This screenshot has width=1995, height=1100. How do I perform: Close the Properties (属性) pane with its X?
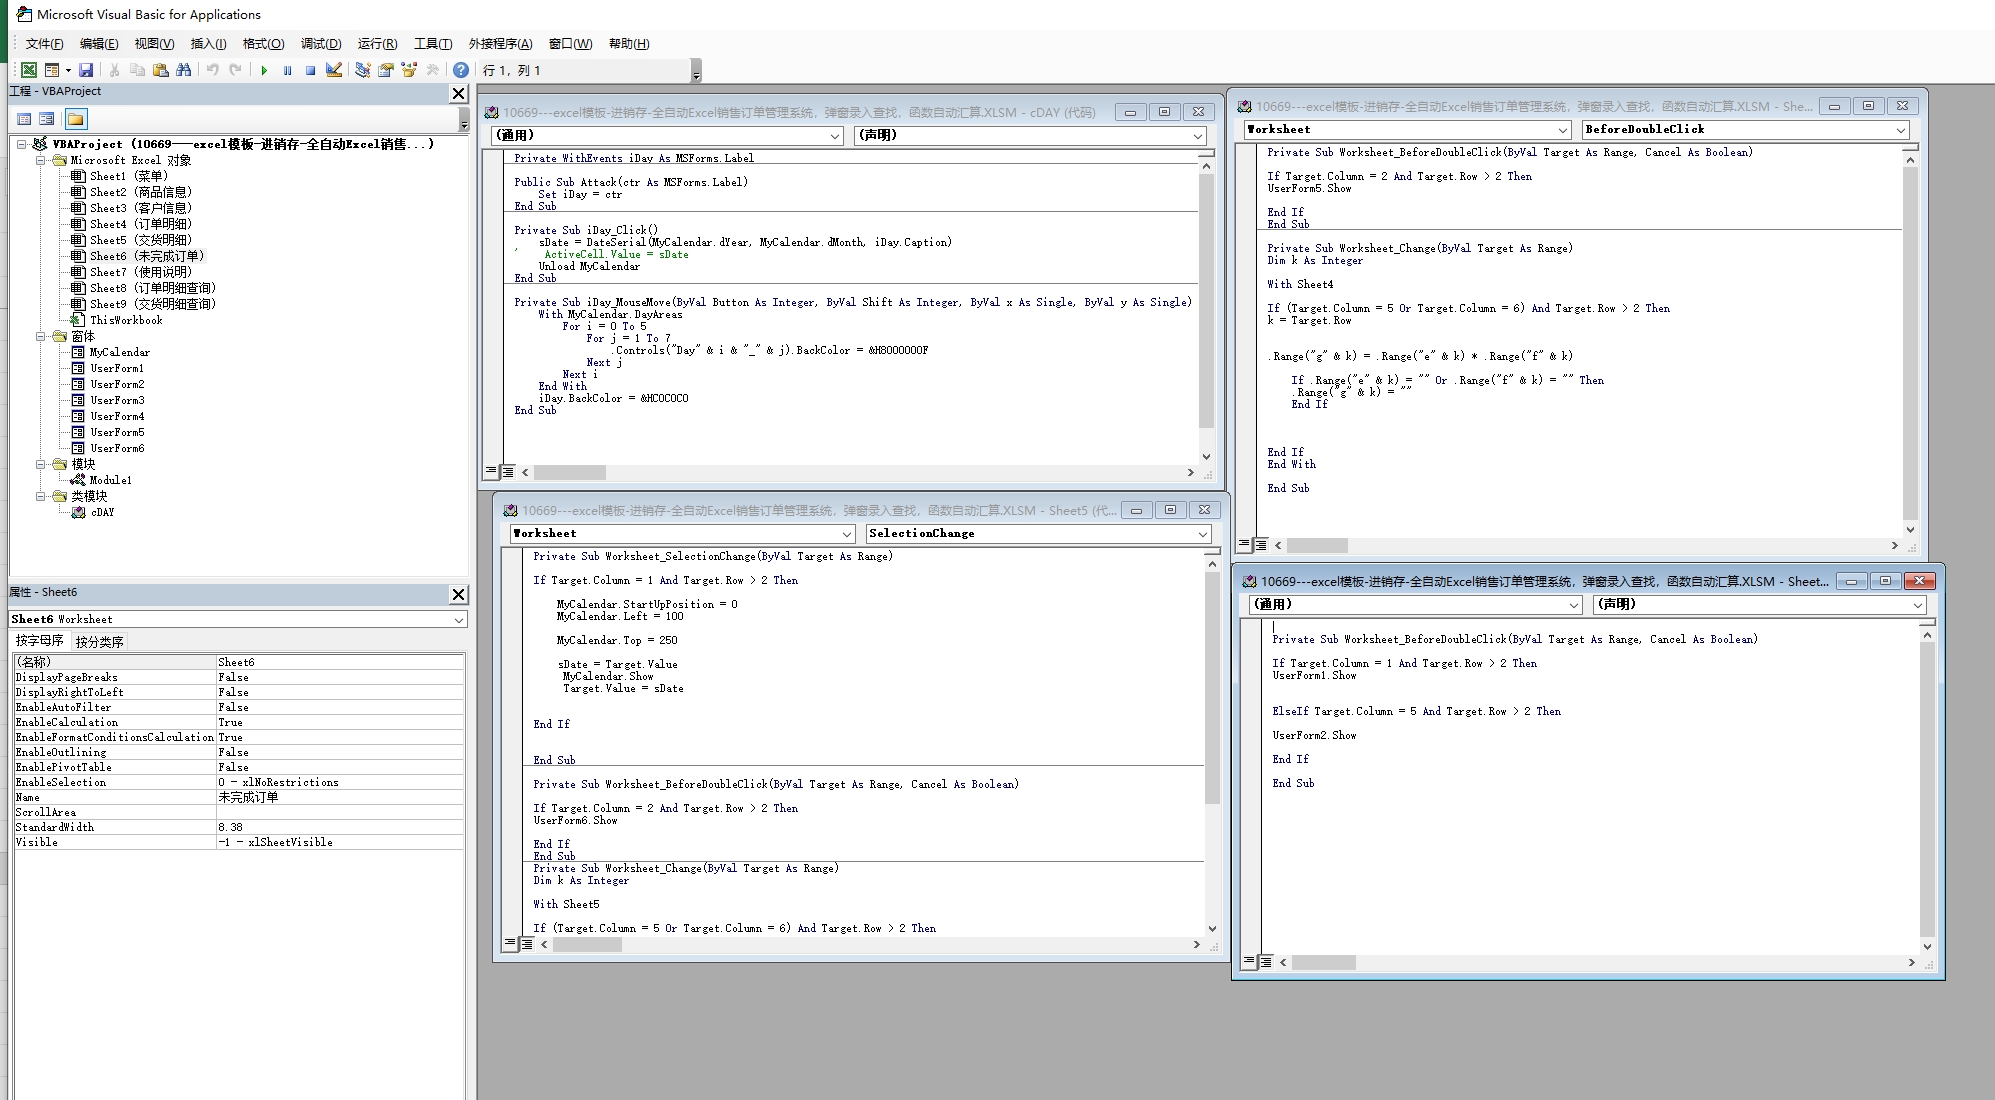[458, 594]
